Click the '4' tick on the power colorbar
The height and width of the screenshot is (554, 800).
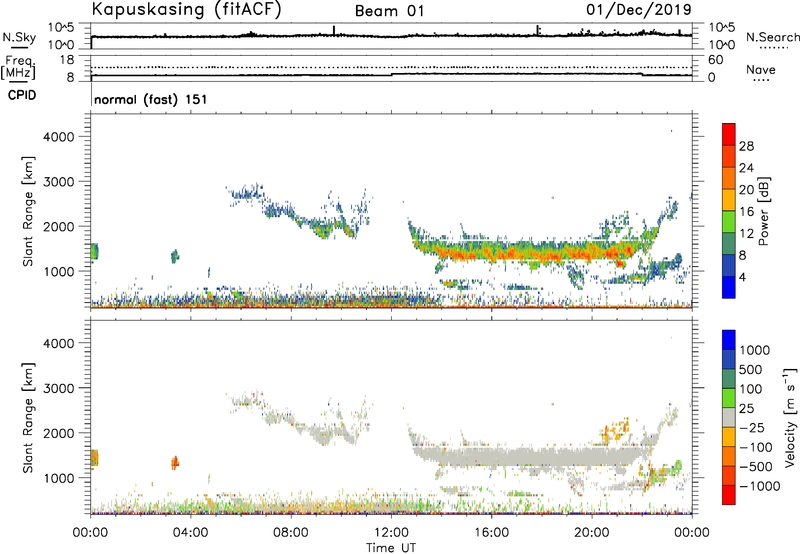pos(742,277)
